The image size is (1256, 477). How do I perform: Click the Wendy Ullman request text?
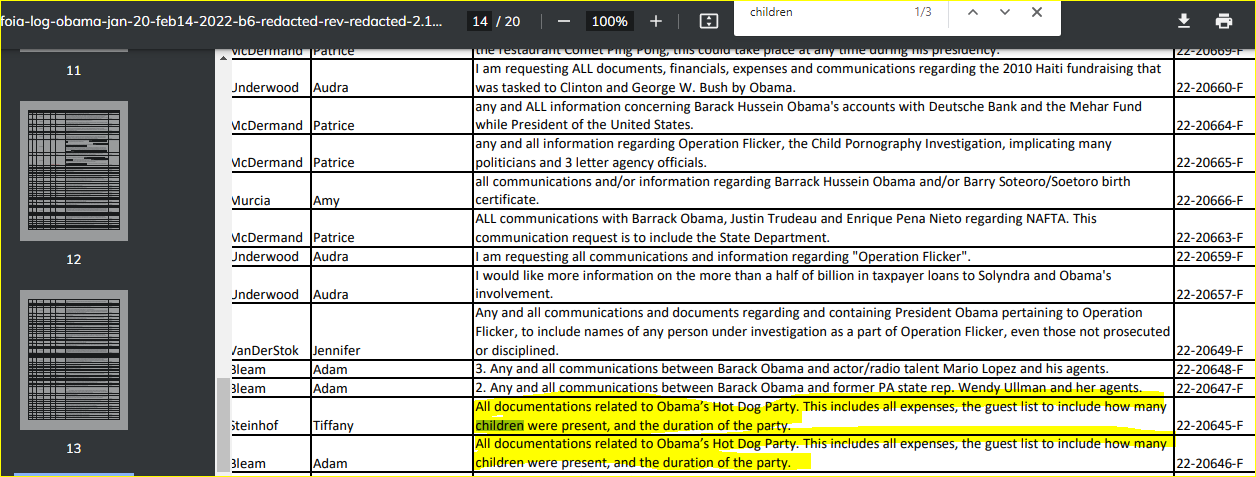tap(809, 388)
